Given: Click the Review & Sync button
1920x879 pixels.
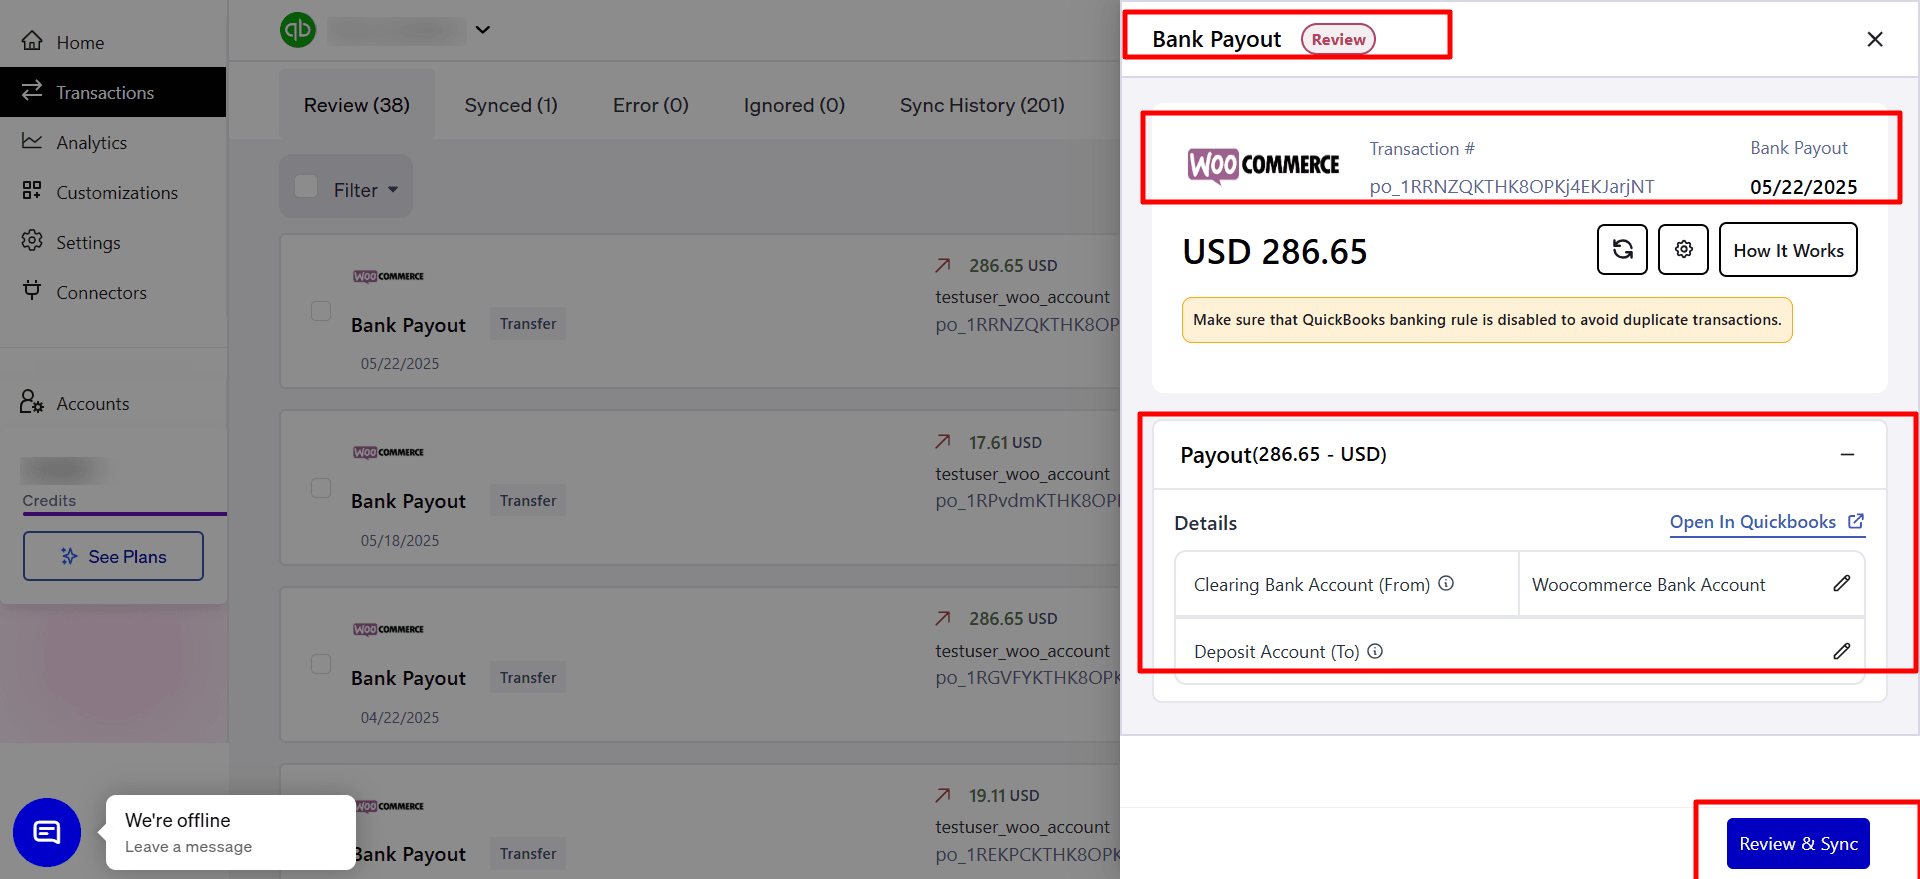Looking at the screenshot, I should coord(1798,843).
